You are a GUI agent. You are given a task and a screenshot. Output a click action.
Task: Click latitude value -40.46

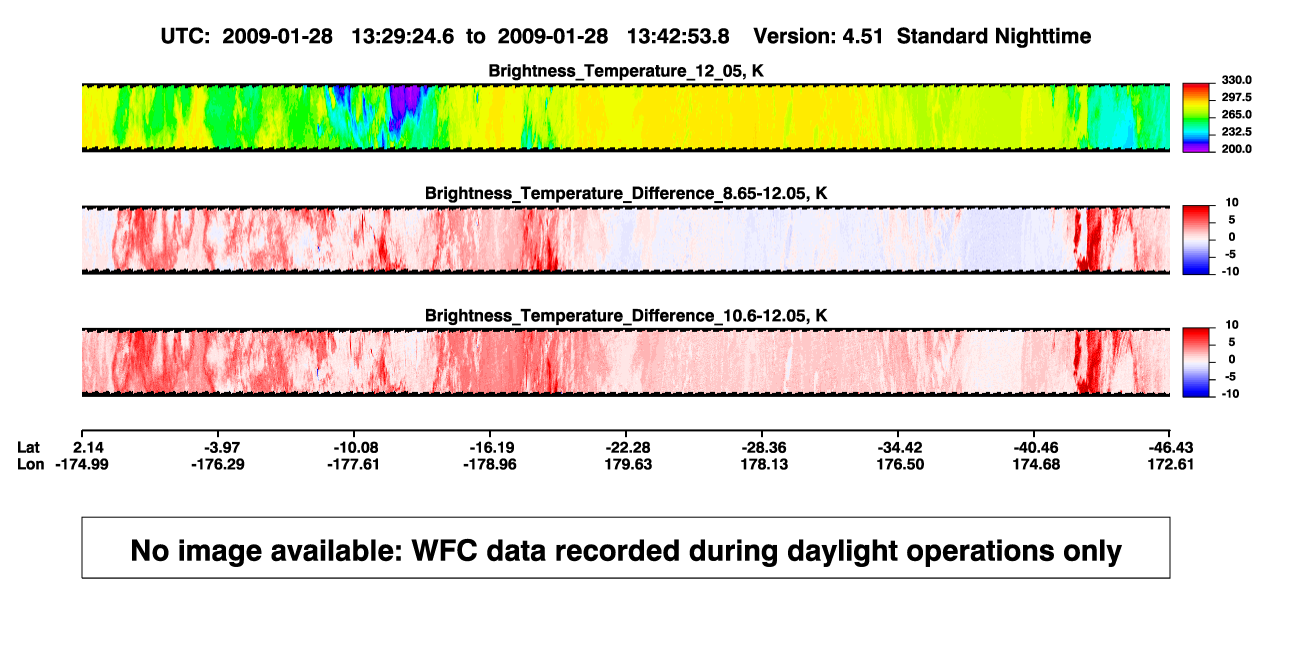(1034, 446)
